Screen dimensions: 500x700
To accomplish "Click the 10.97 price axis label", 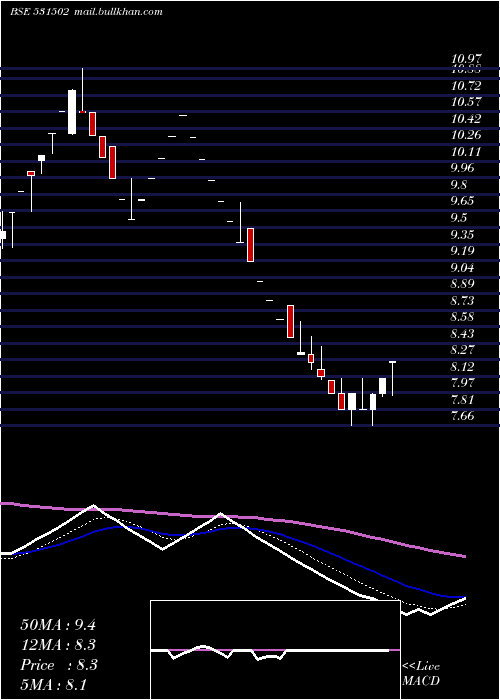I will point(466,59).
